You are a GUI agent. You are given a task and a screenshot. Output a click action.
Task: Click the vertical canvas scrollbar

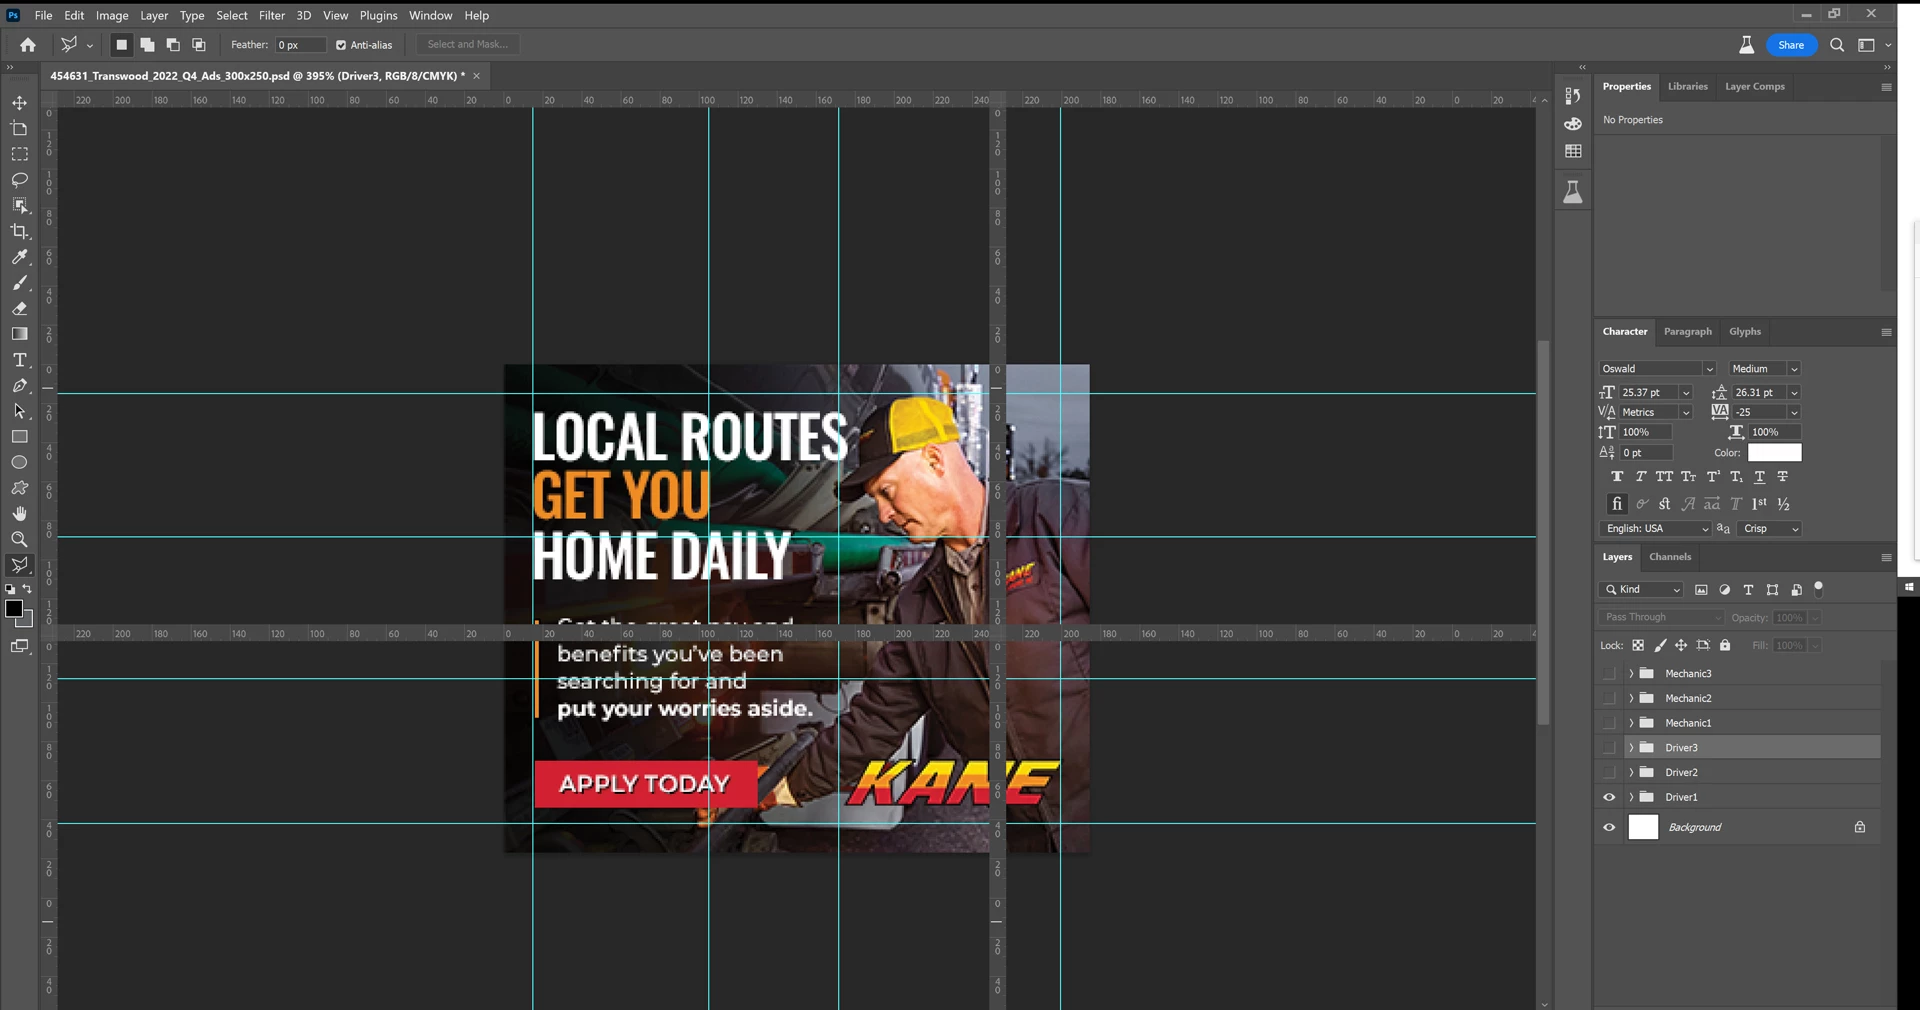pos(1544,532)
